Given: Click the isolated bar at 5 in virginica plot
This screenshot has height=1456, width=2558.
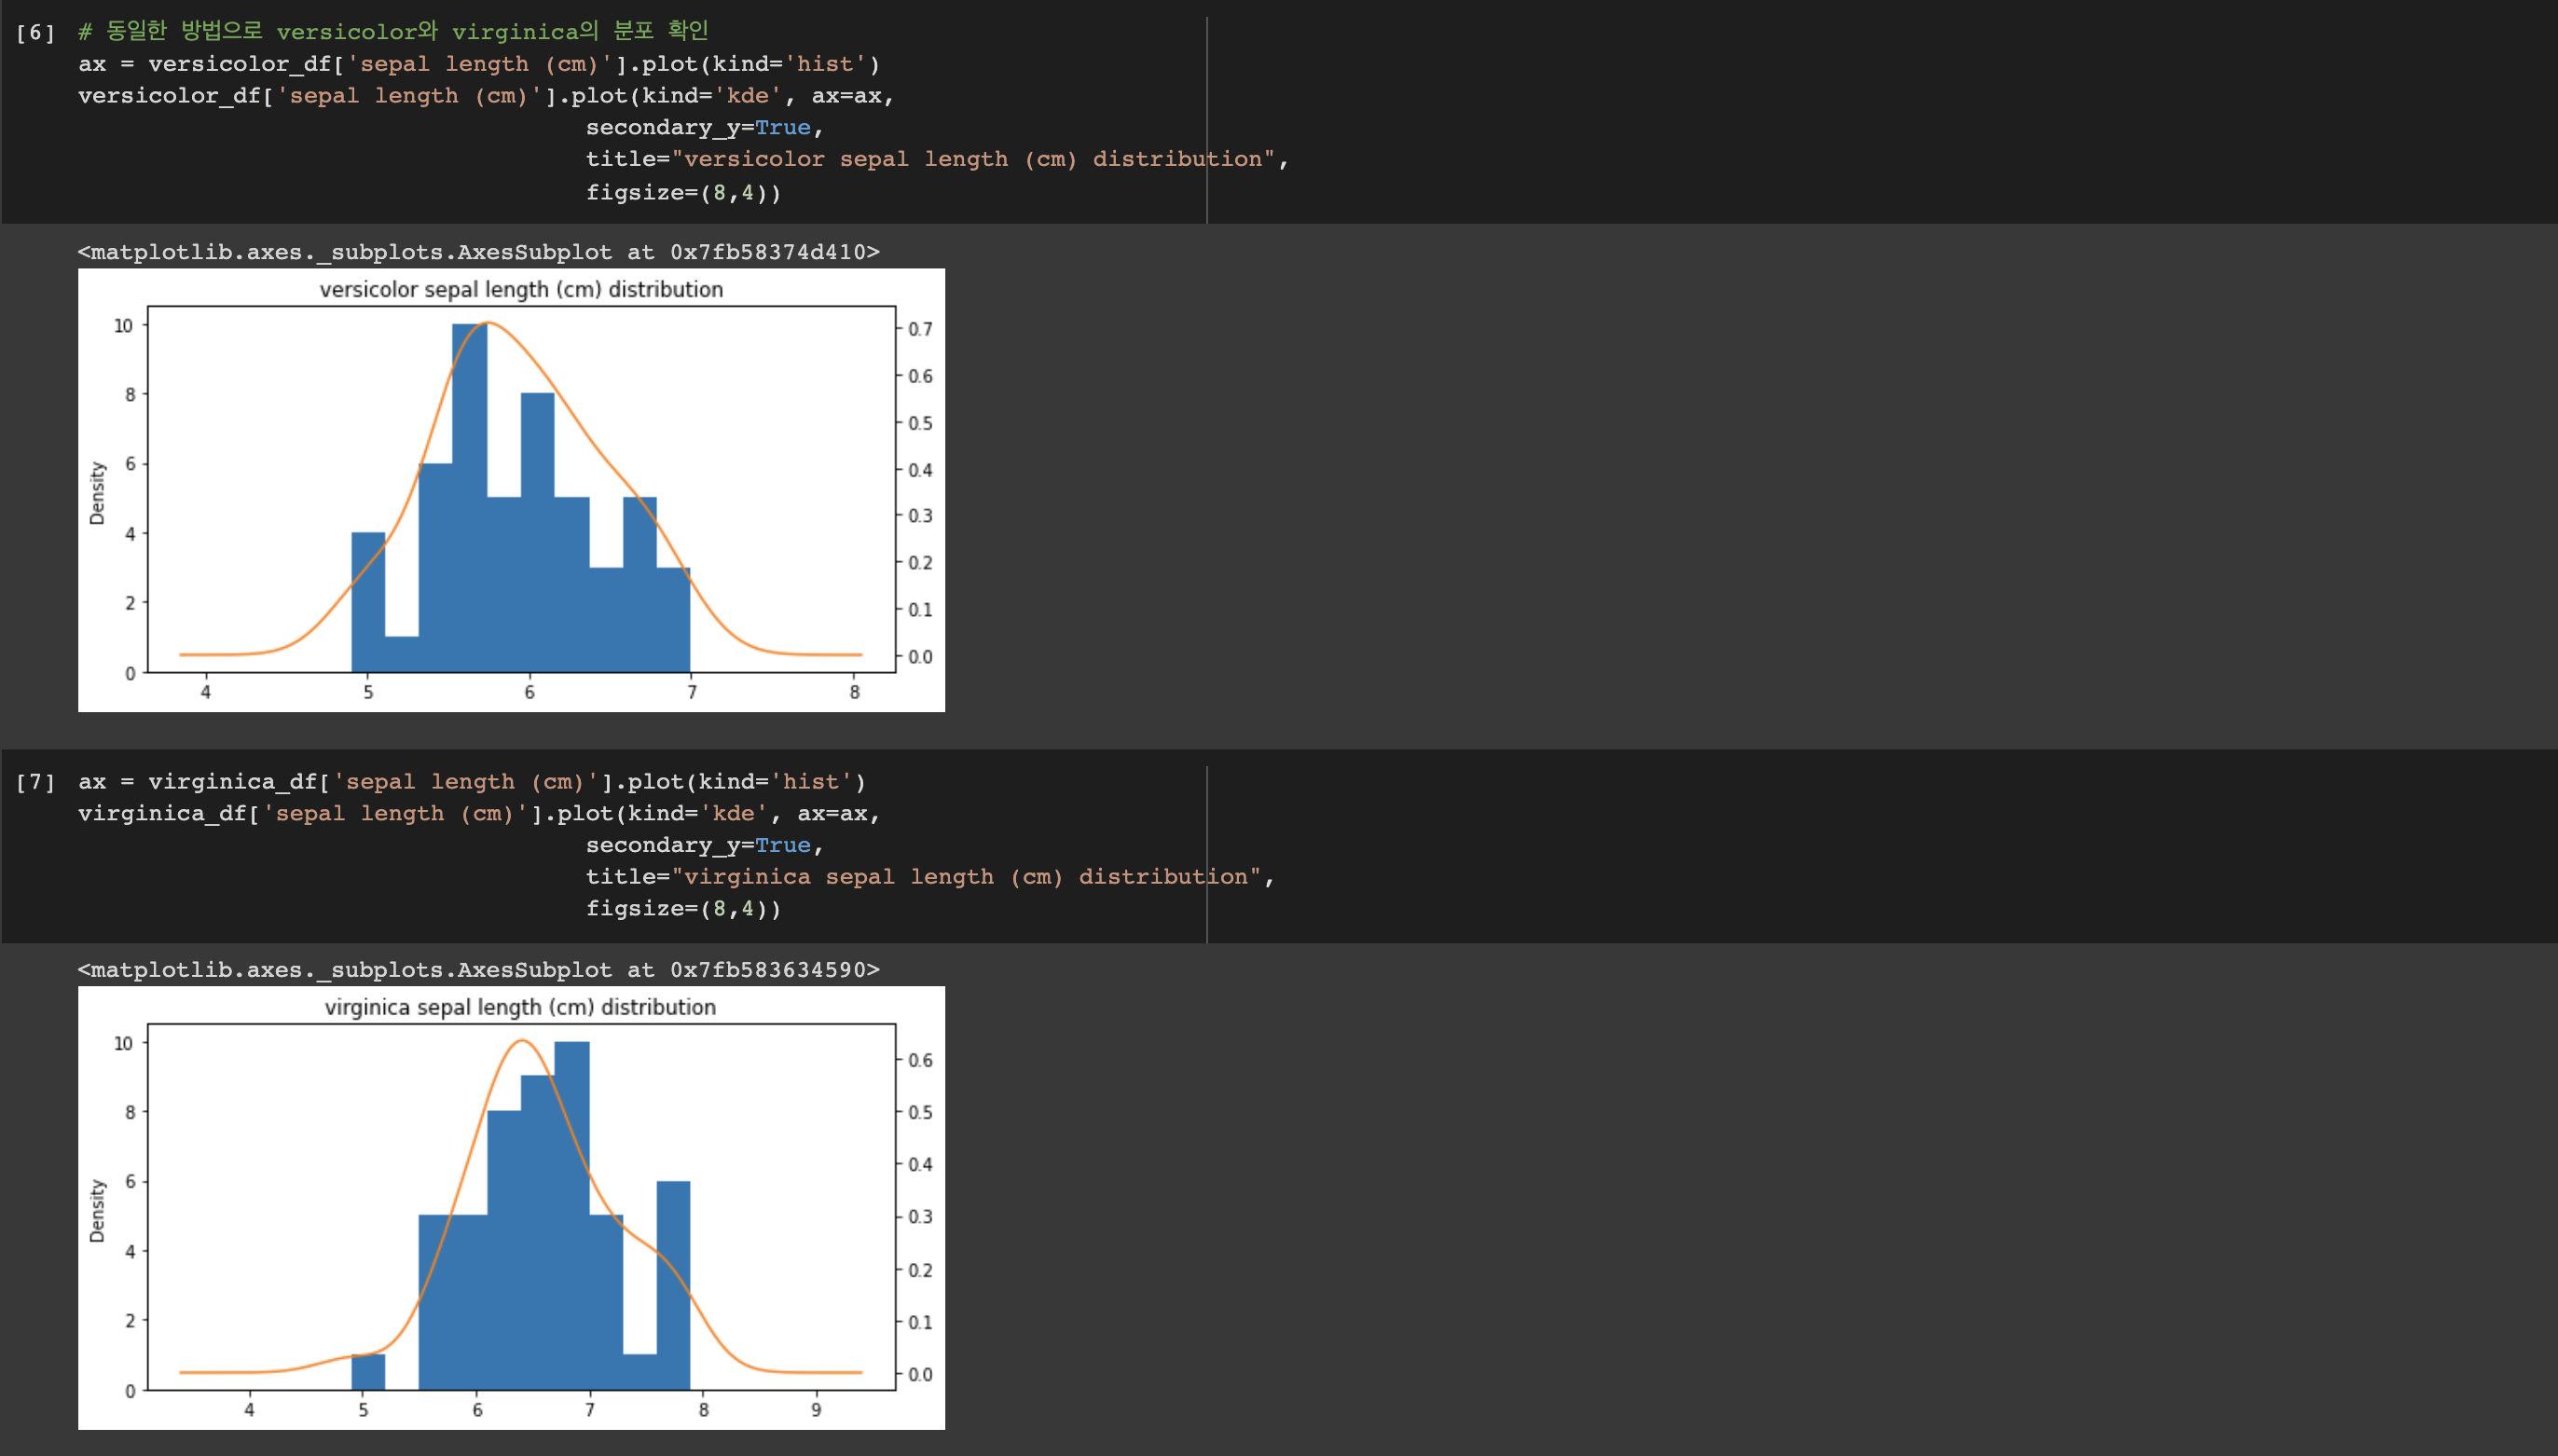Looking at the screenshot, I should click(x=368, y=1372).
